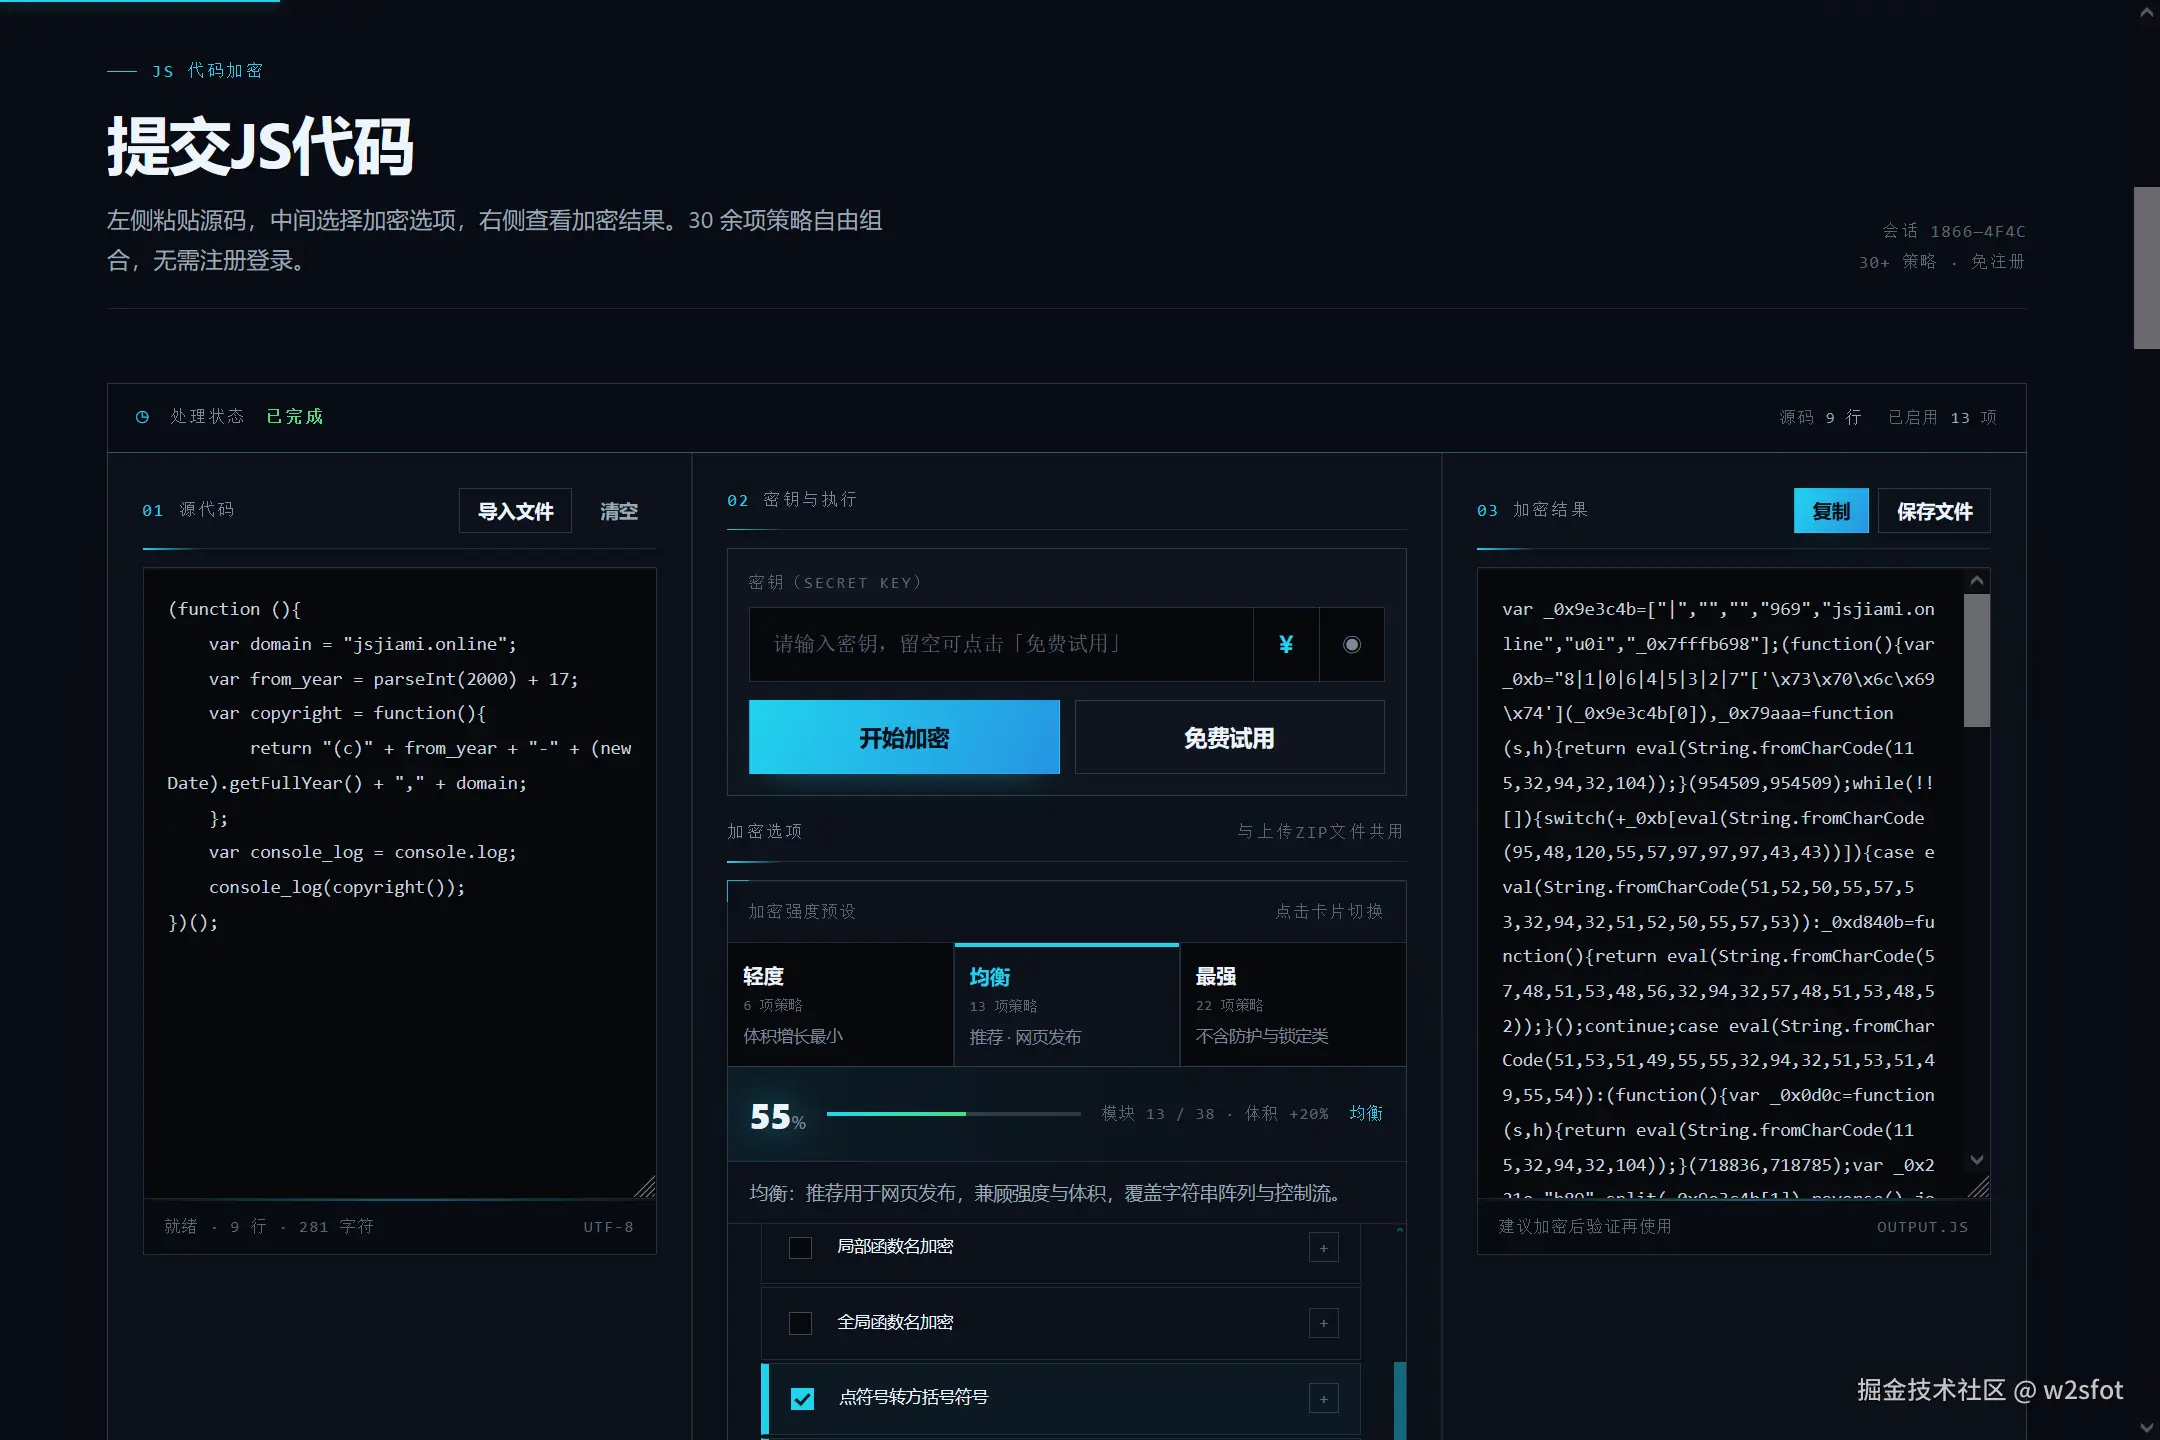Click the blue 均衡 label beside 体积 +20%
Screen dimensions: 2160x1440
(1365, 1113)
